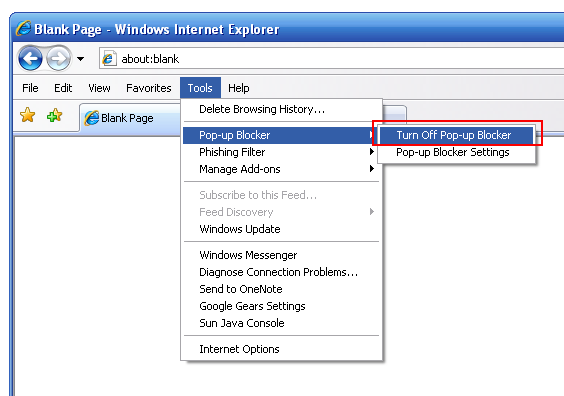
Task: Click Send to OneNote
Action: [281, 289]
